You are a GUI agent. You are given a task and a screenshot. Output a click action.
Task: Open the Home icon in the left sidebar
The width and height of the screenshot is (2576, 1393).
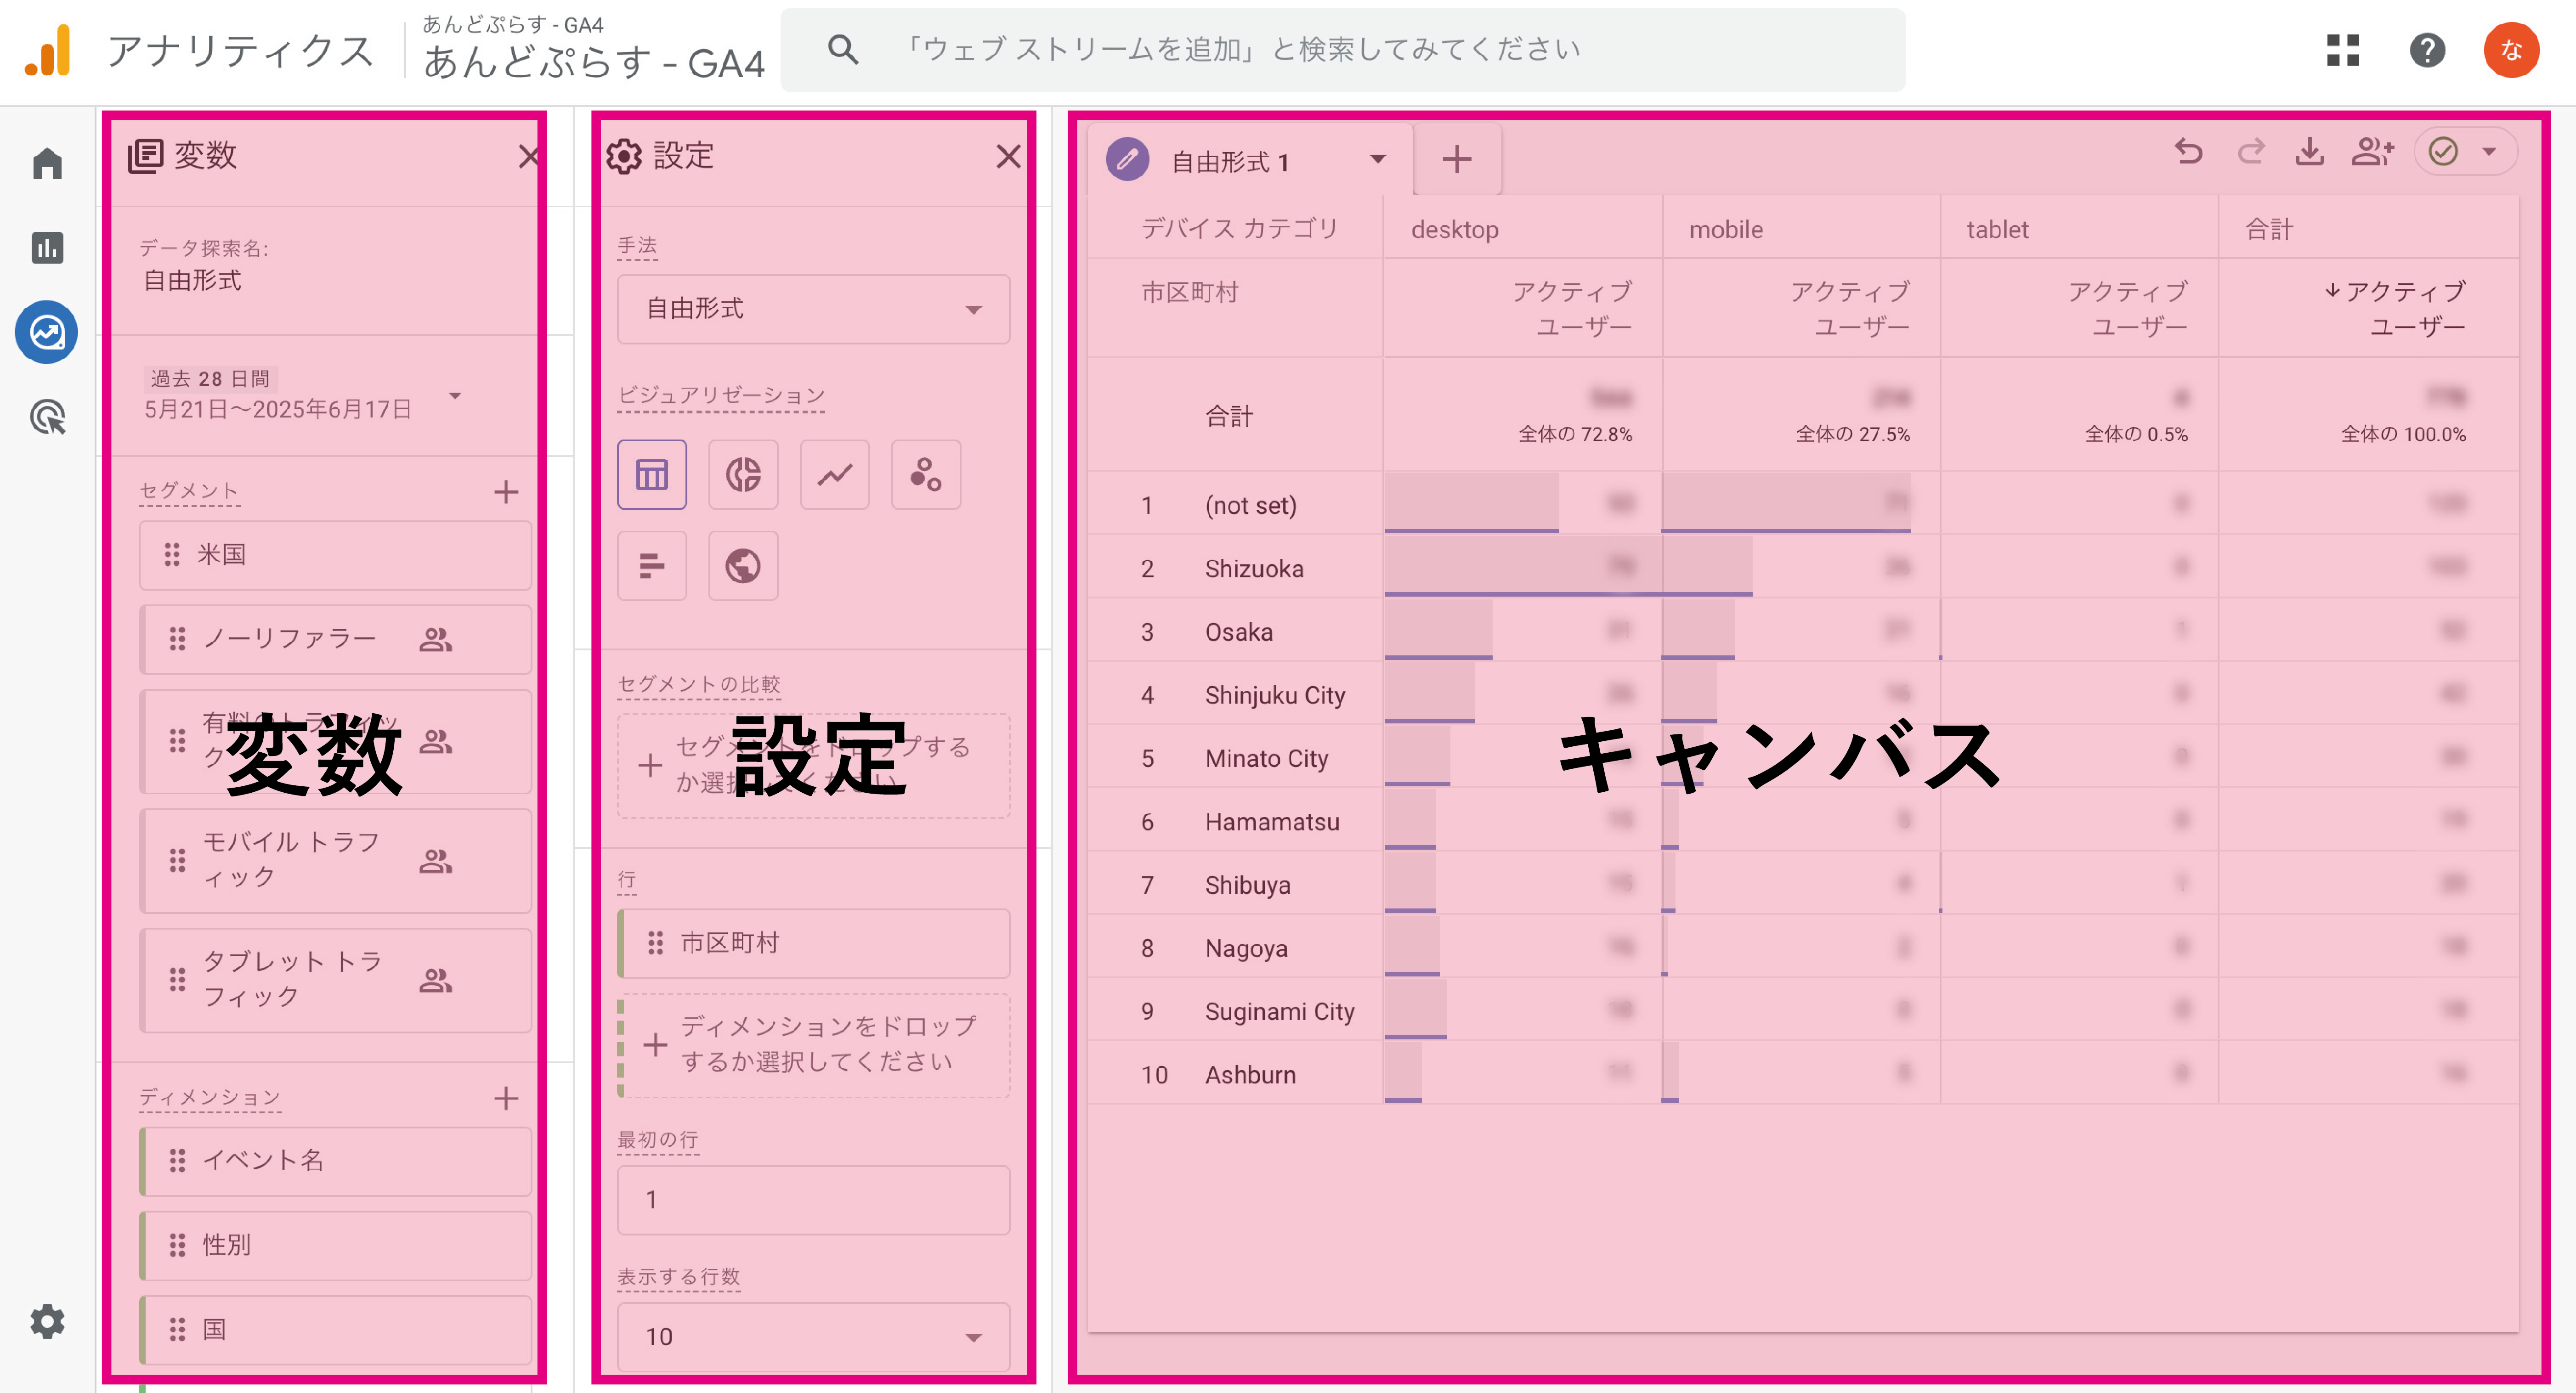click(x=47, y=163)
